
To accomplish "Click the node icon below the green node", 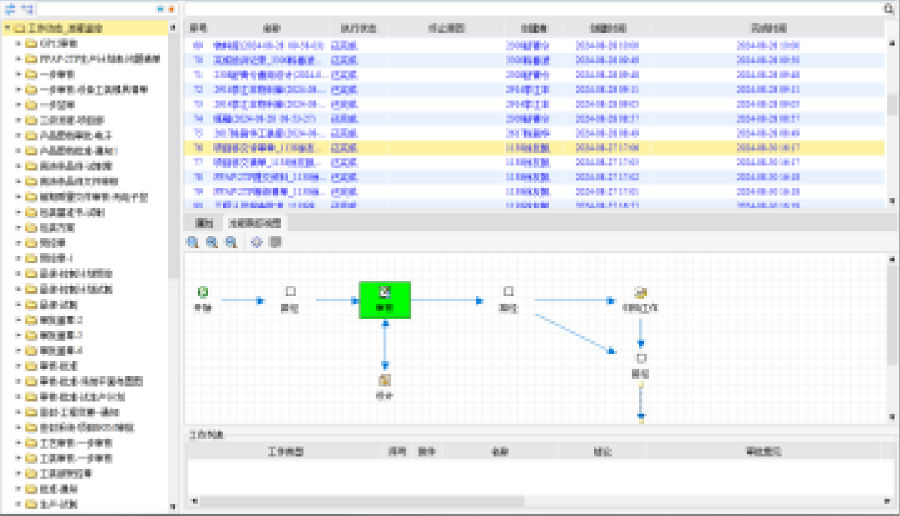I will pos(384,380).
